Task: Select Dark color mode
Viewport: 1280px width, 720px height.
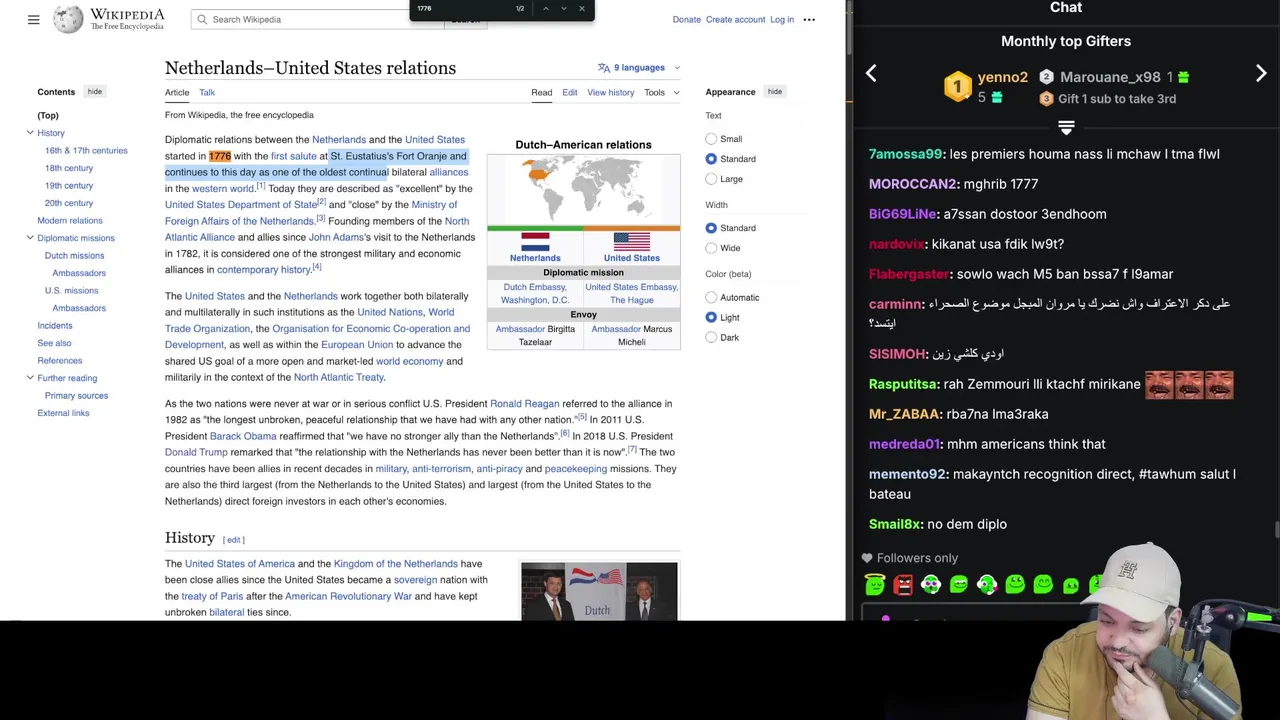Action: [x=711, y=337]
